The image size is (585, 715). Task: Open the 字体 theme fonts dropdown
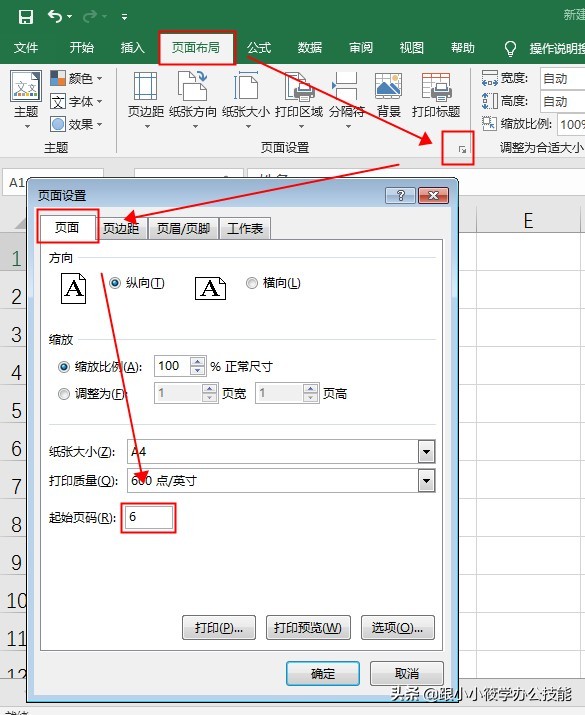pos(76,101)
